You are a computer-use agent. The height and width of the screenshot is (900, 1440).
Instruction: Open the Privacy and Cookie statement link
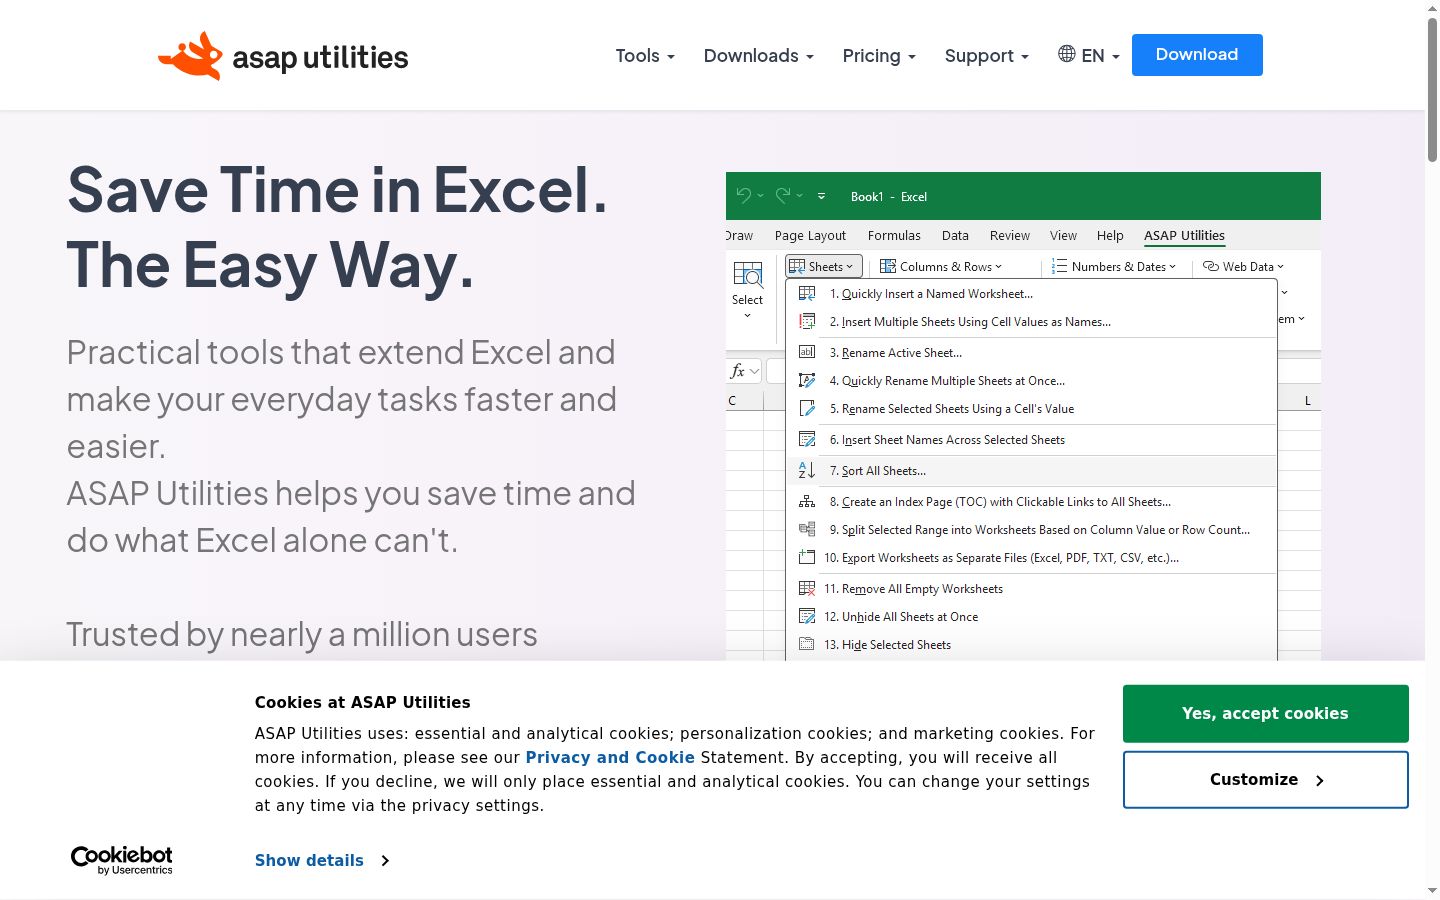610,758
